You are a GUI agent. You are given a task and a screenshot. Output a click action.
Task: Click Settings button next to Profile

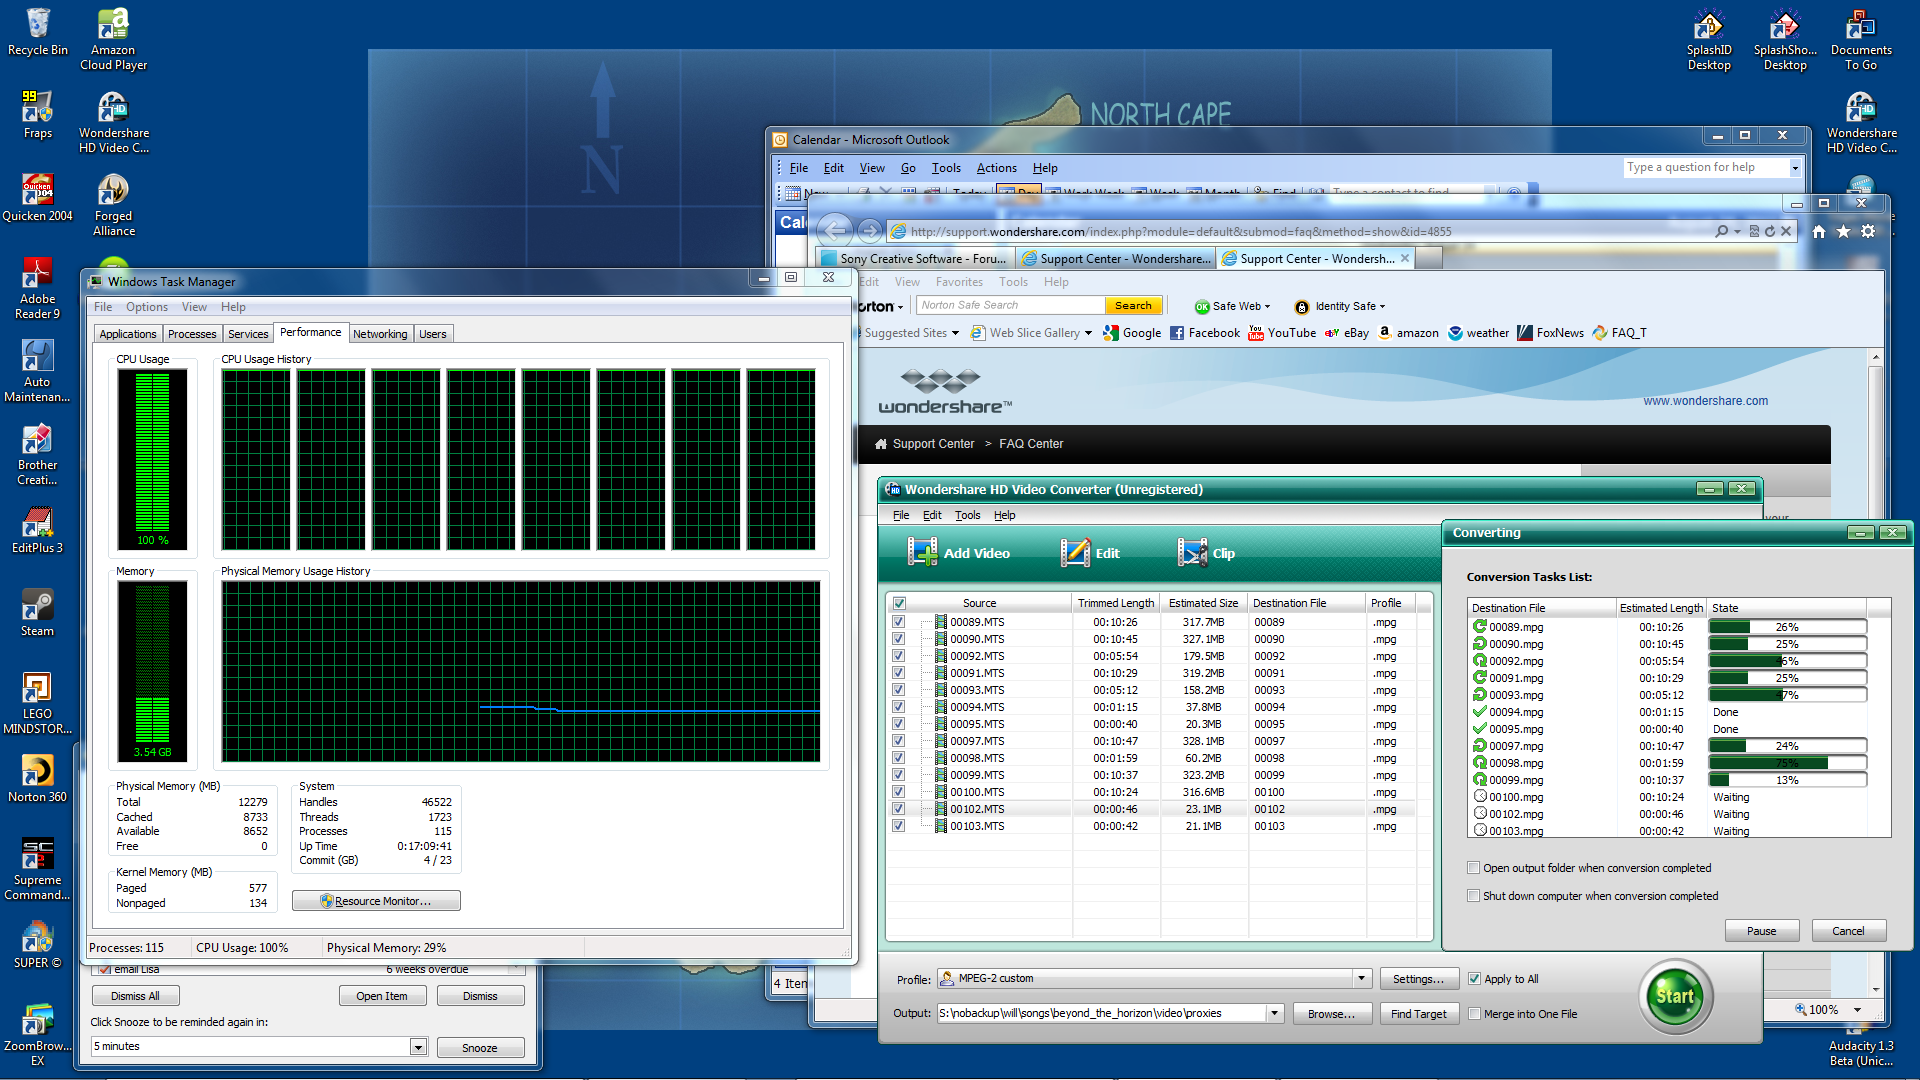[x=1418, y=979]
